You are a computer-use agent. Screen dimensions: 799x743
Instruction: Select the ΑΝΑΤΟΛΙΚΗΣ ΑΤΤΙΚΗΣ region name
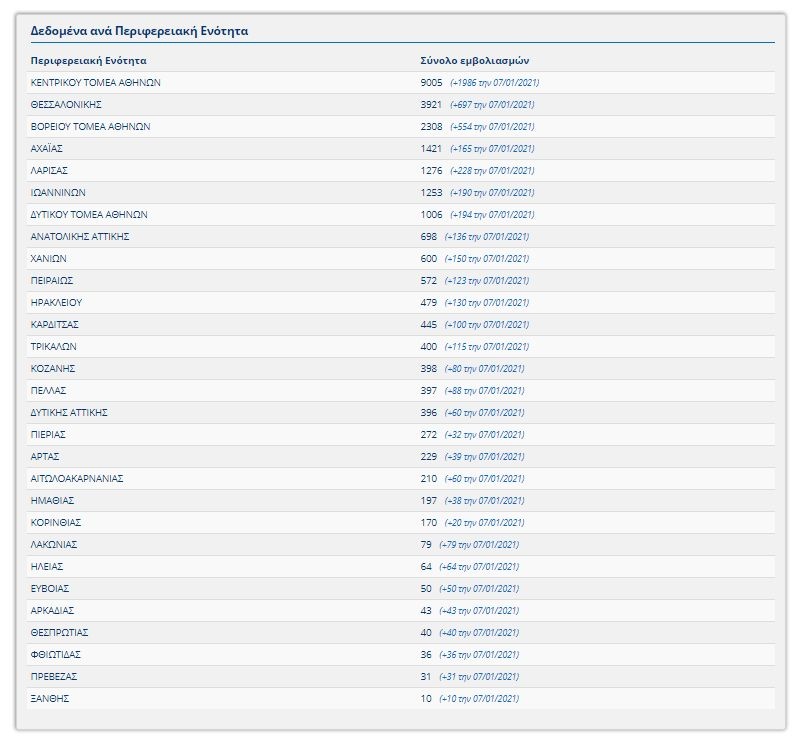80,237
